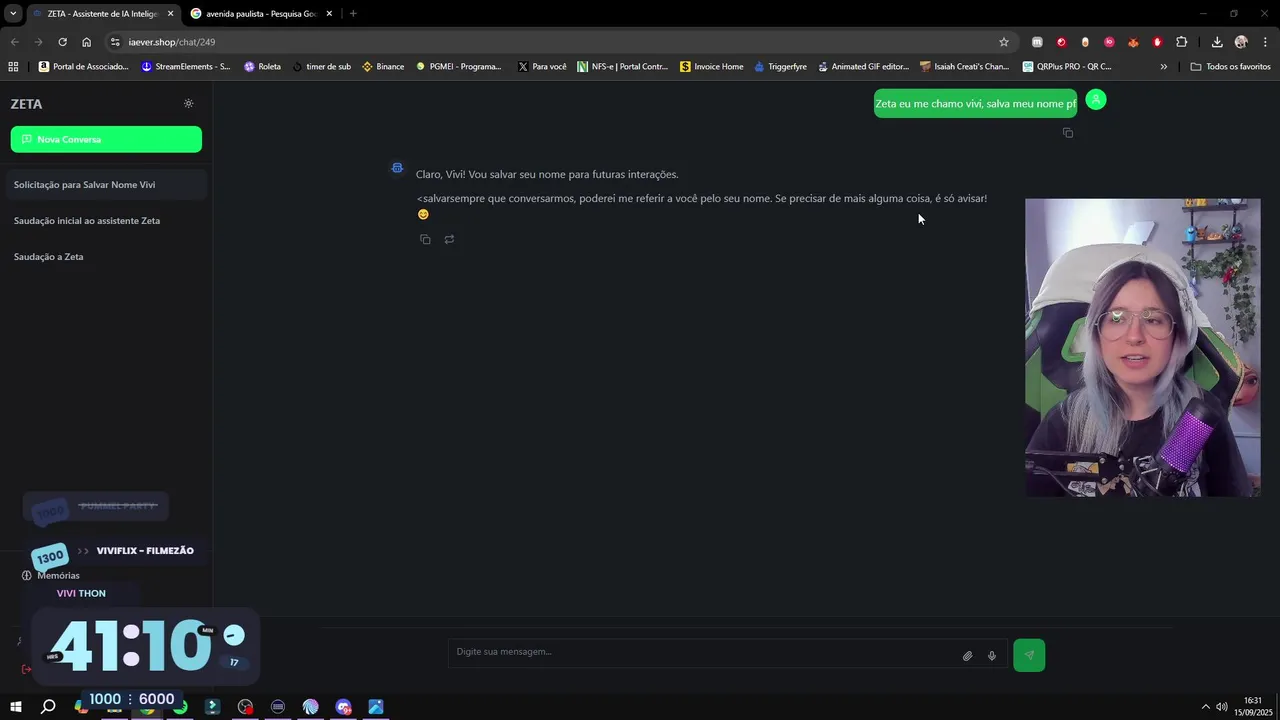
Task: Open the Chrome profile avatar
Action: click(1241, 42)
